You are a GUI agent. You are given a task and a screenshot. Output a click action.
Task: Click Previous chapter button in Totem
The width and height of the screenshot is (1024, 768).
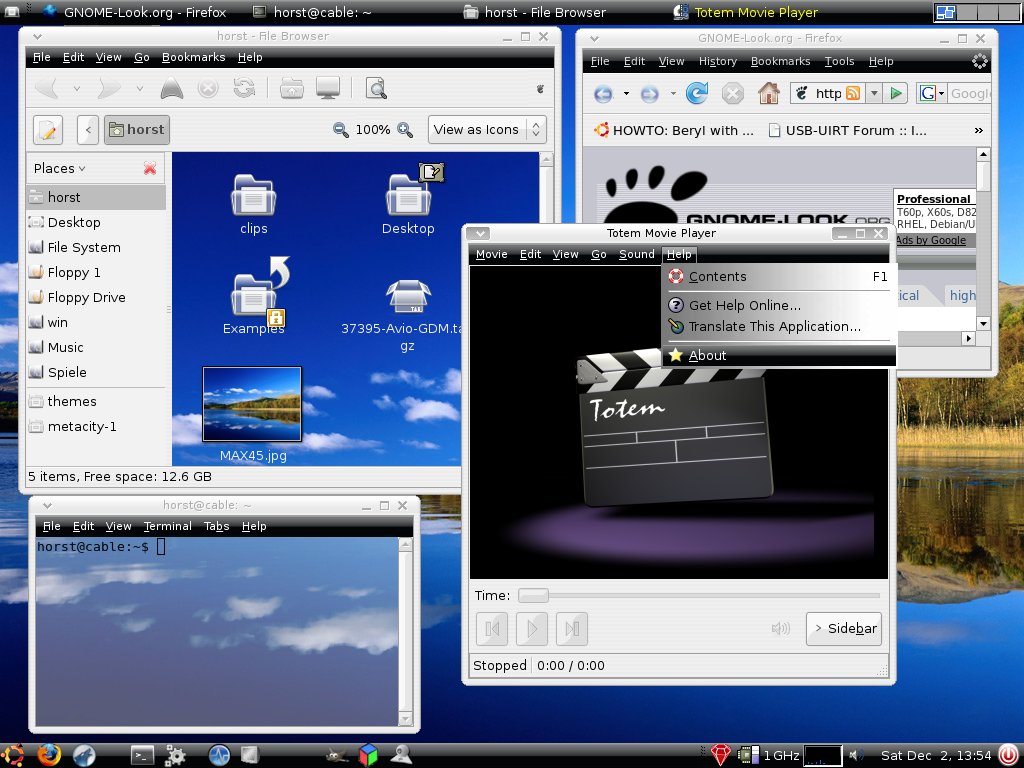point(492,629)
